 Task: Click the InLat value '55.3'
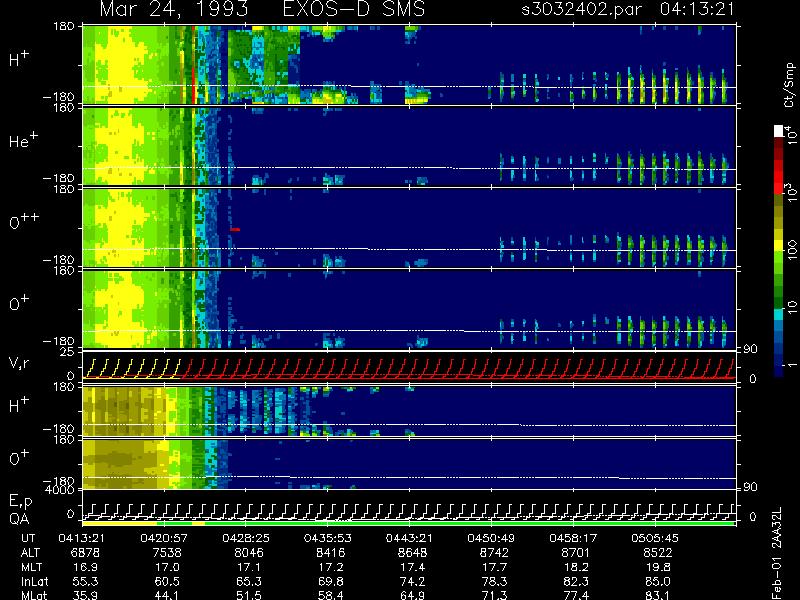(x=85, y=581)
